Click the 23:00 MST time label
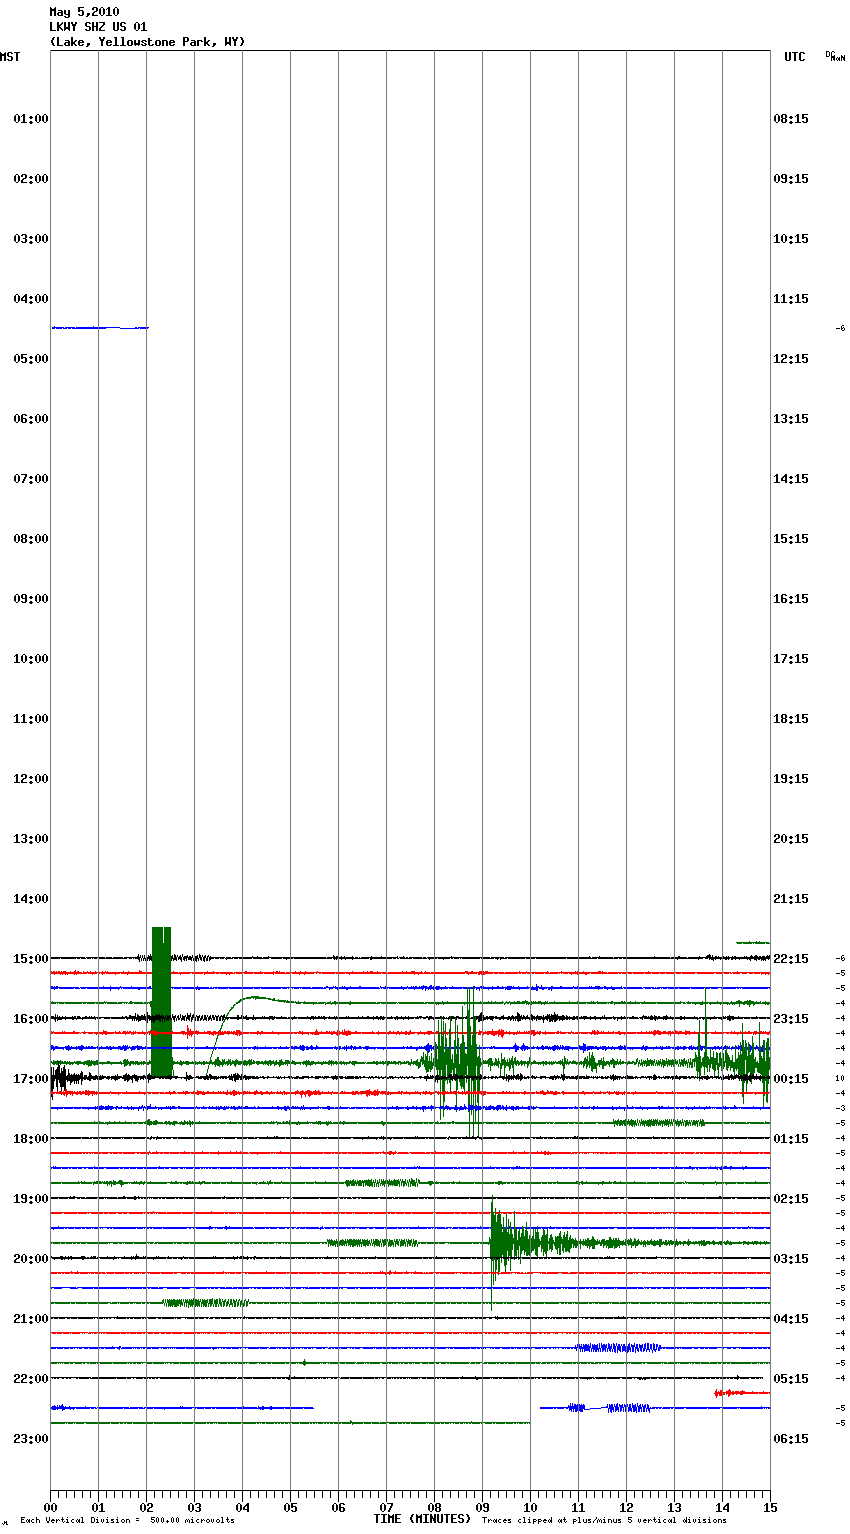 click(x=31, y=1439)
